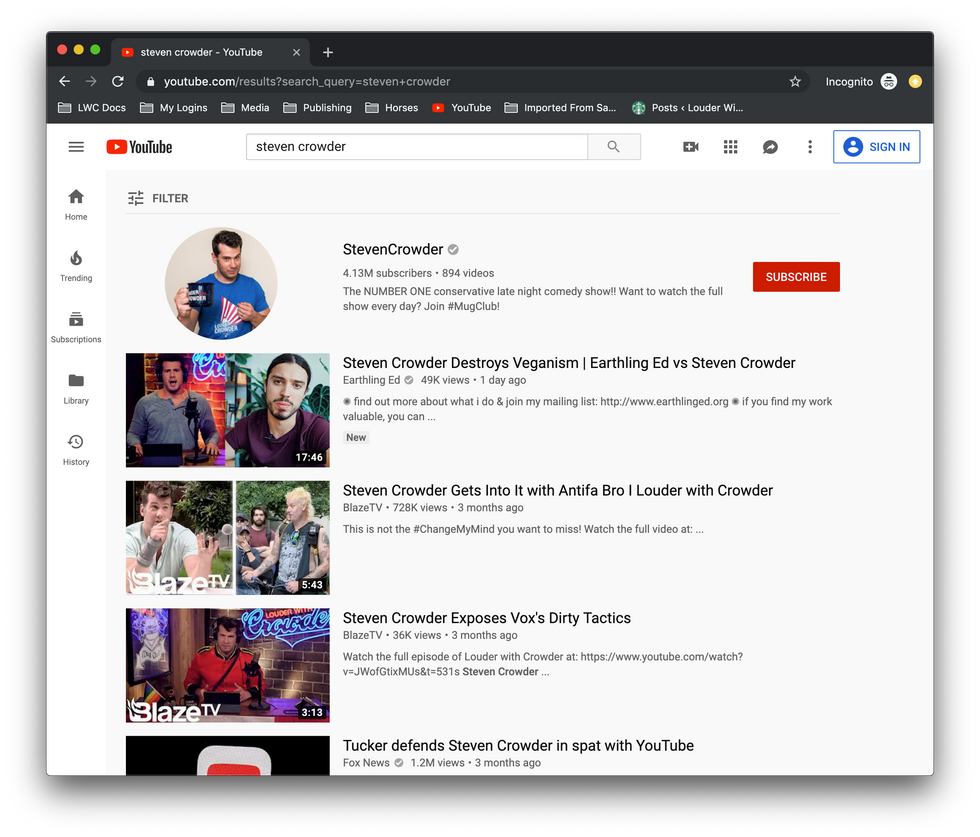Image resolution: width=980 pixels, height=837 pixels.
Task: Open the Vox's Dirty Tactics video thumbnail
Action: [228, 665]
